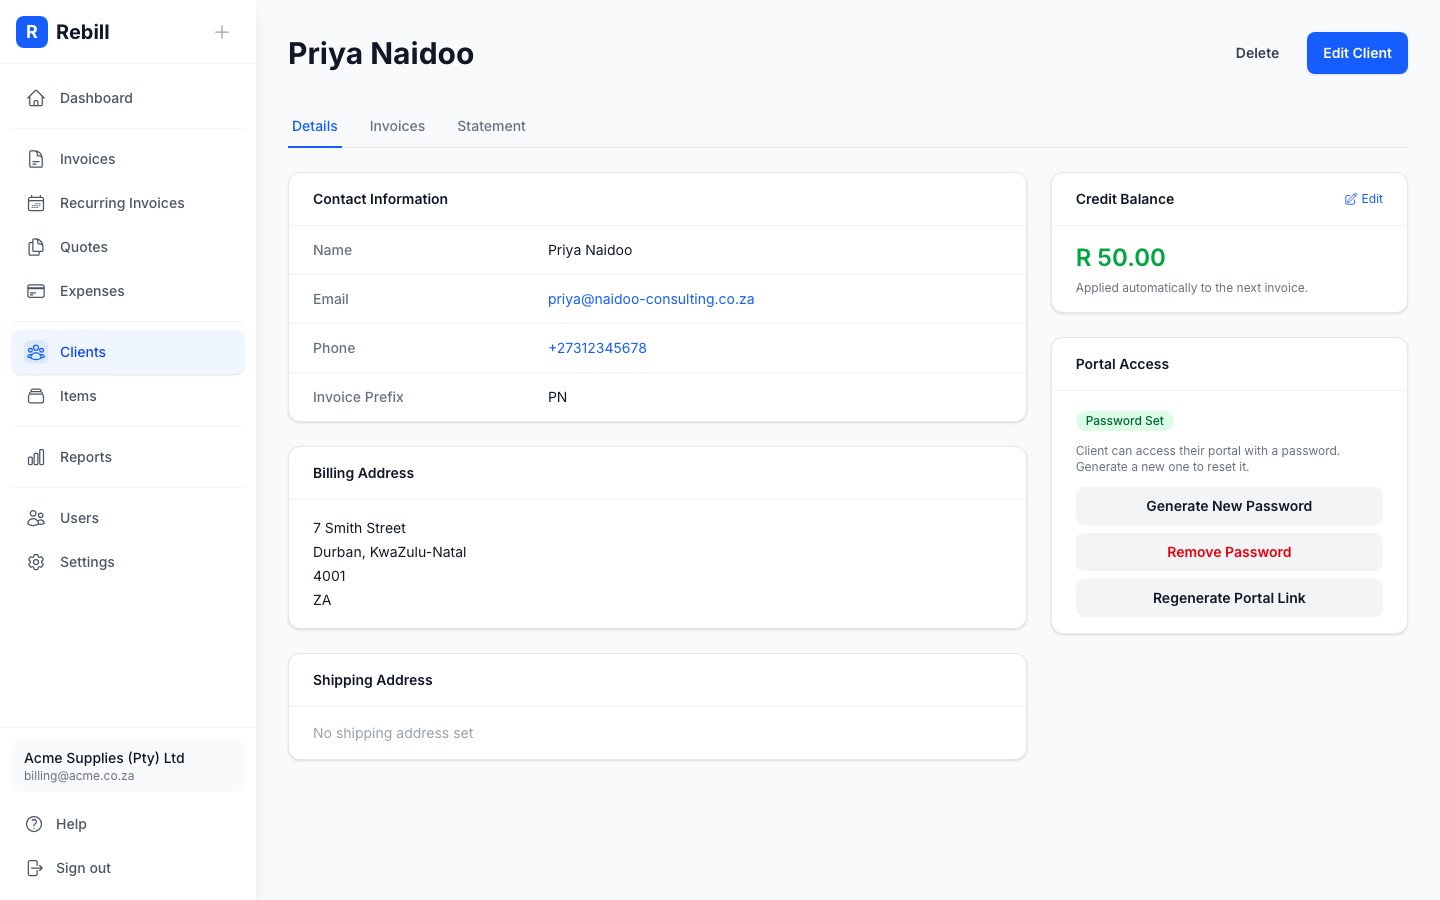This screenshot has height=900, width=1440.
Task: Click the Sign out icon
Action: click(x=36, y=868)
